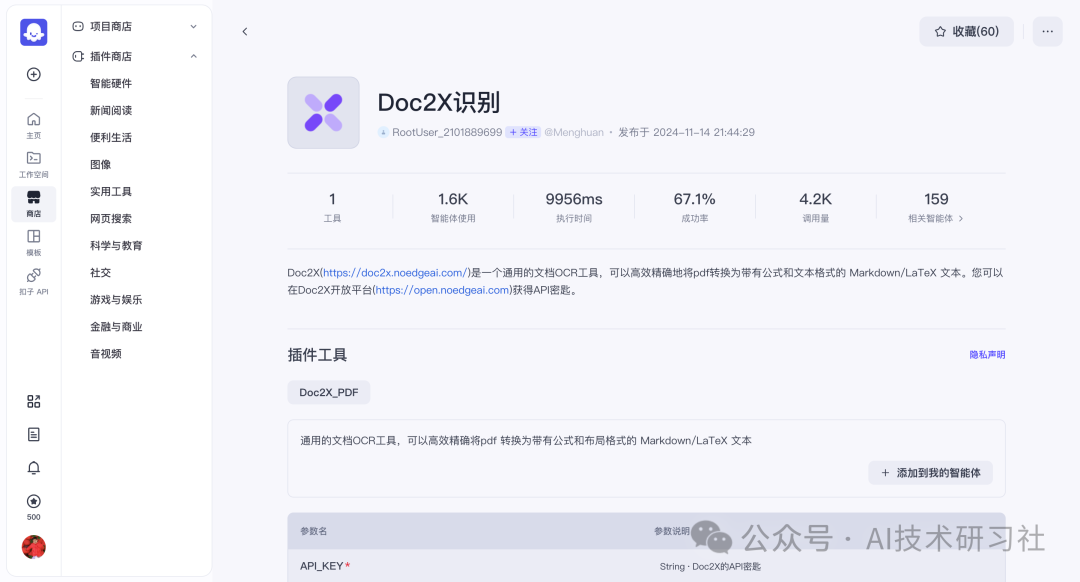Open the 模板 templates section

pos(33,239)
